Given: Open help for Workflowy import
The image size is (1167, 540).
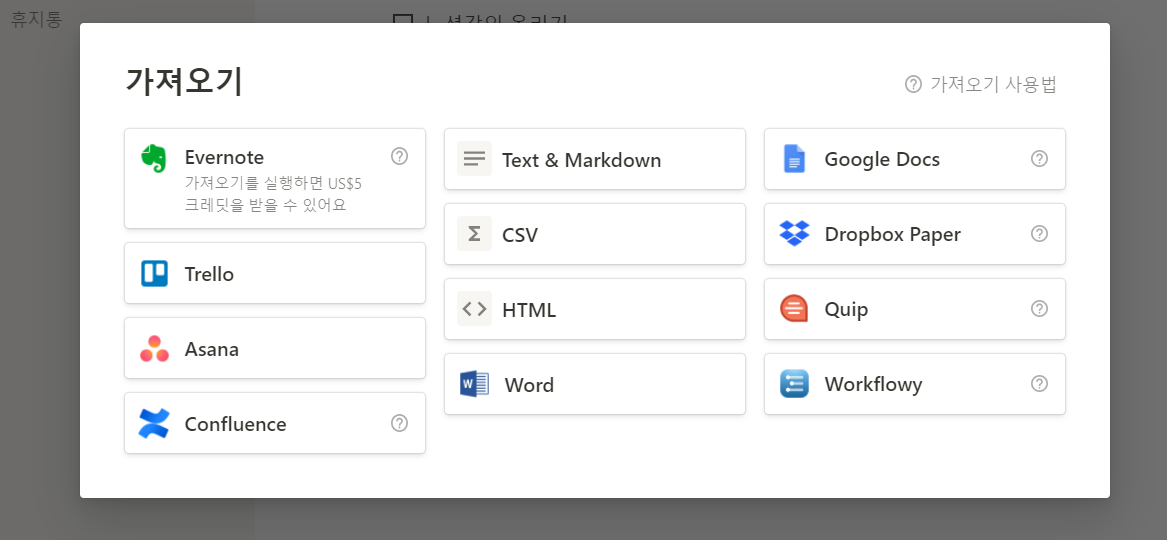Looking at the screenshot, I should 1040,384.
